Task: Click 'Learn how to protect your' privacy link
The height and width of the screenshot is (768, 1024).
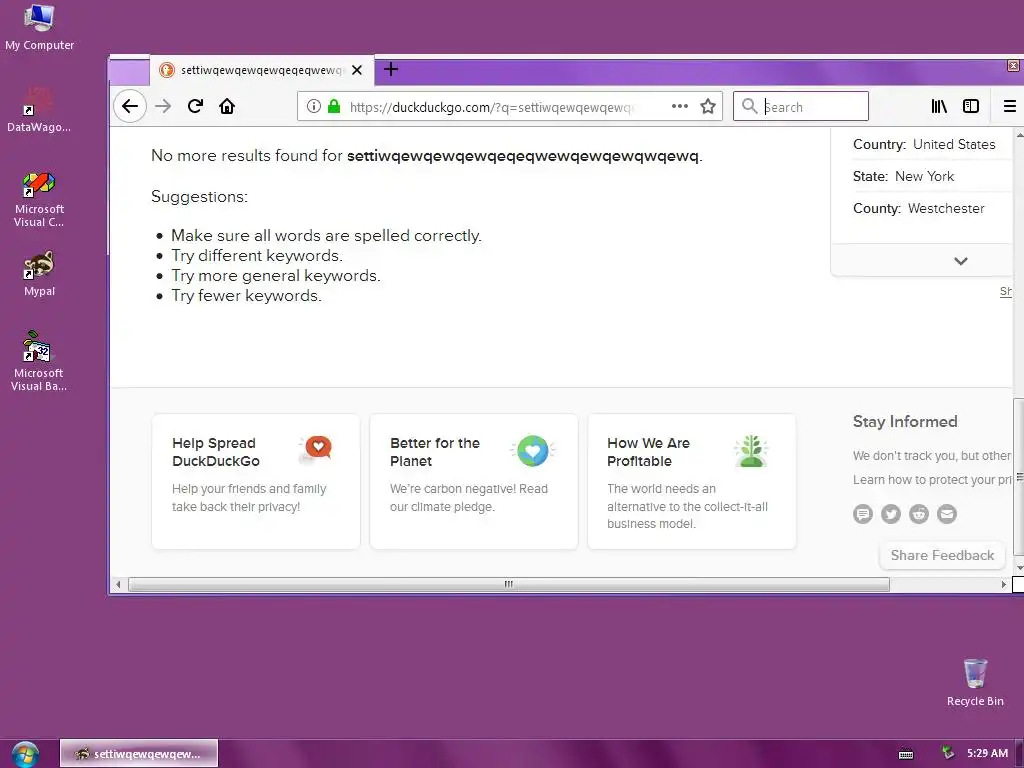Action: (x=932, y=479)
